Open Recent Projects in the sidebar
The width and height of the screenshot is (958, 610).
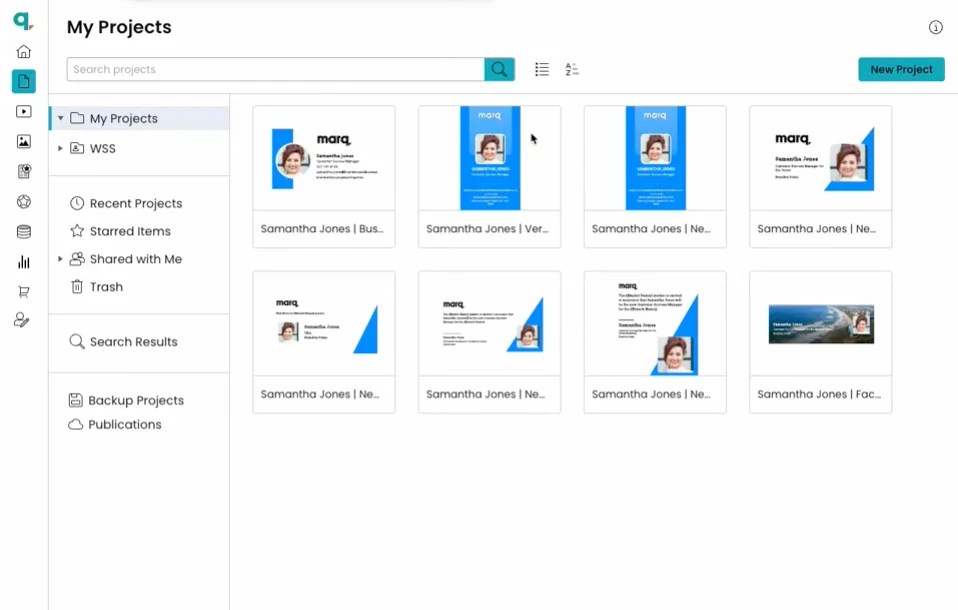pyautogui.click(x=135, y=203)
